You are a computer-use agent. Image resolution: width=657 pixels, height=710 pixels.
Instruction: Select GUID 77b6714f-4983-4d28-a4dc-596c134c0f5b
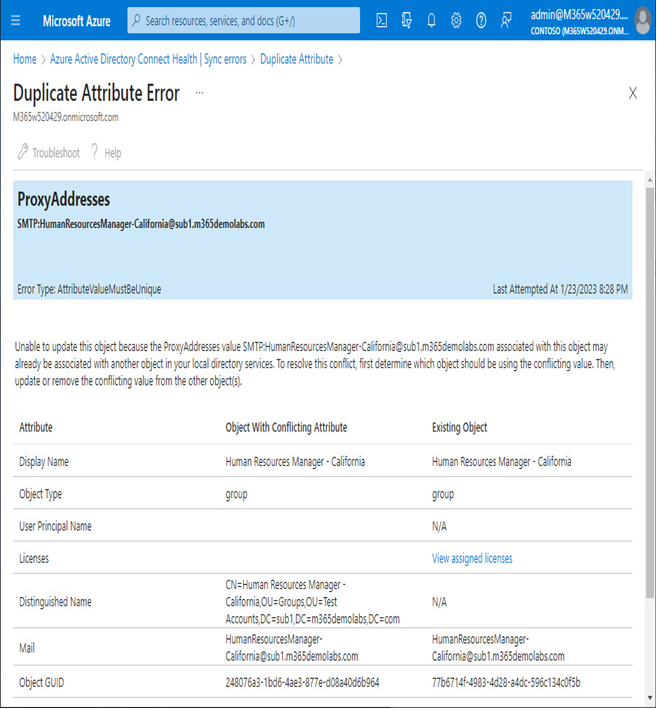click(506, 682)
